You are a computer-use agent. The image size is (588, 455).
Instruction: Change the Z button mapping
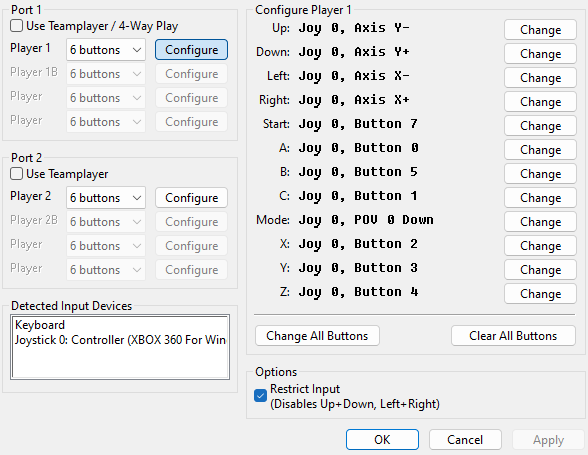point(540,294)
